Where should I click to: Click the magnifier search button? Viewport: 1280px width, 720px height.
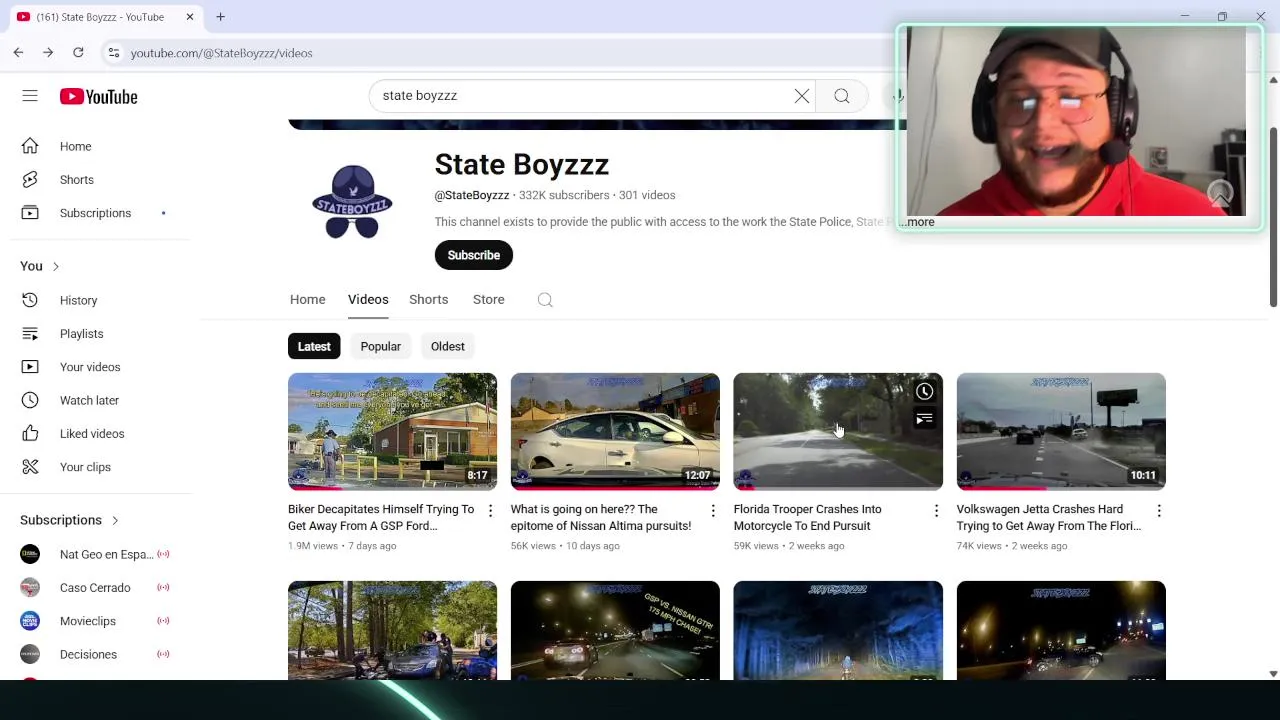(842, 96)
